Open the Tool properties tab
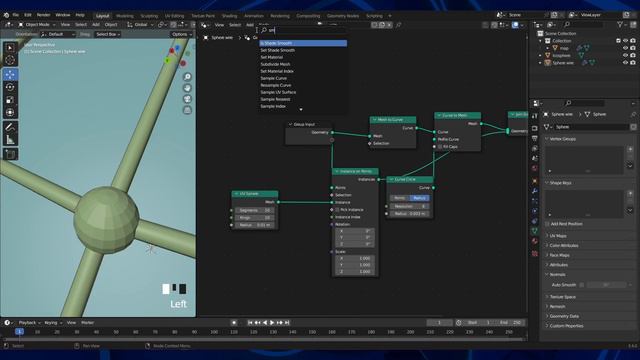 [x=535, y=116]
